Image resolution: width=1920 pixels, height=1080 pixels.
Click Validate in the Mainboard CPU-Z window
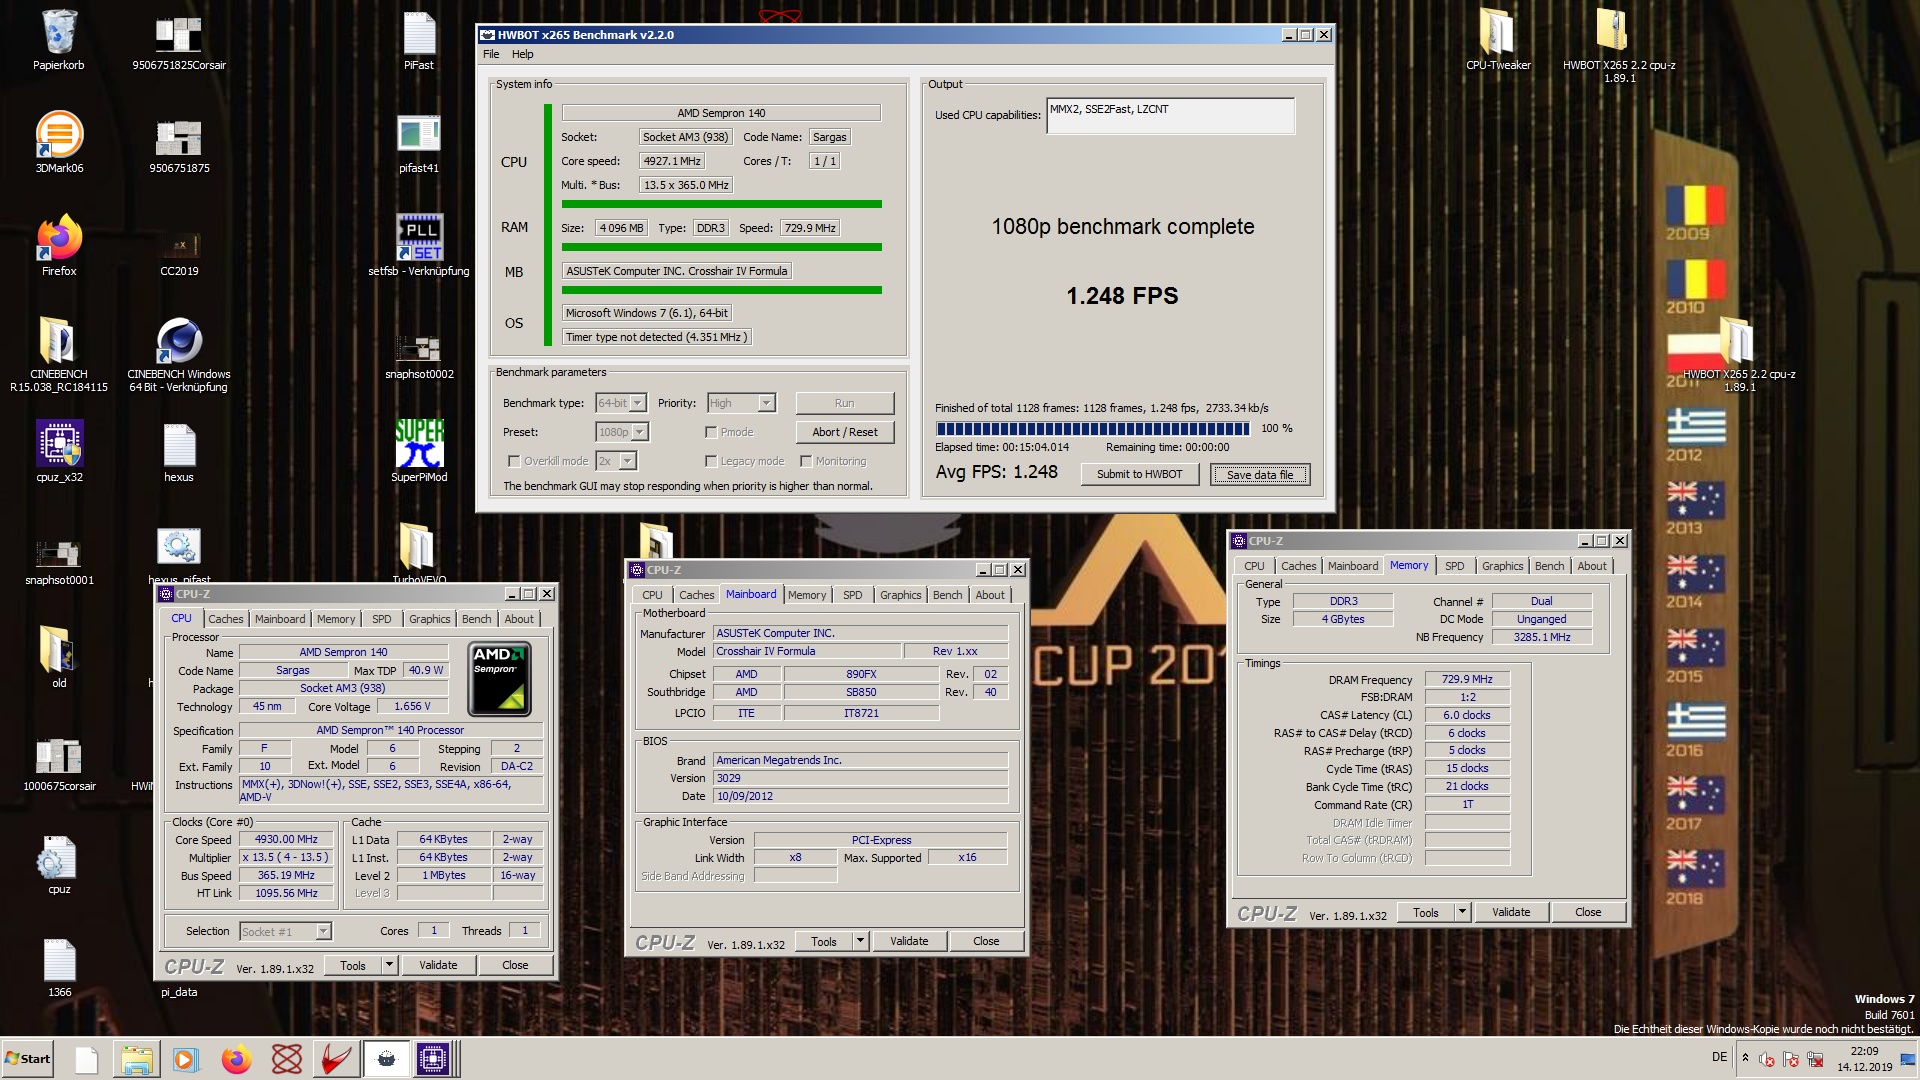909,941
